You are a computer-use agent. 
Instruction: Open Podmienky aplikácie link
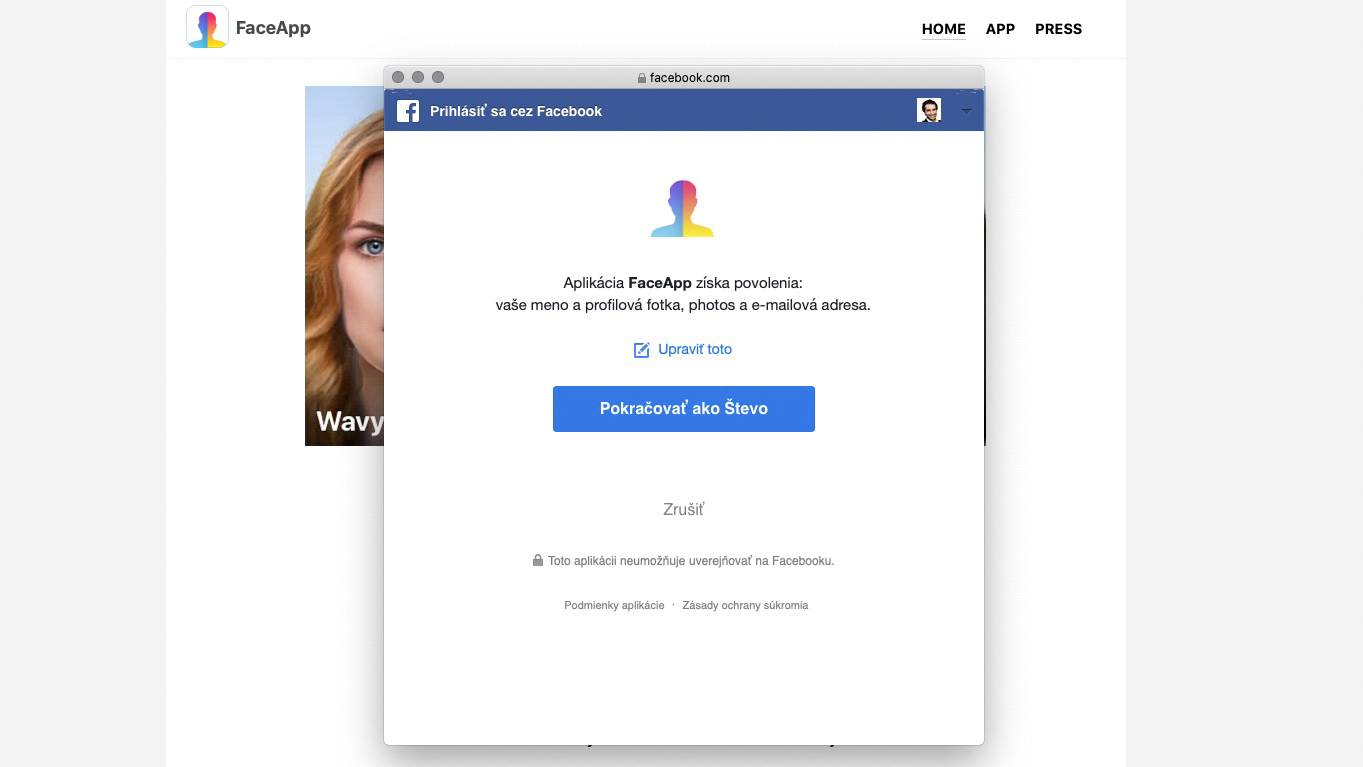614,605
